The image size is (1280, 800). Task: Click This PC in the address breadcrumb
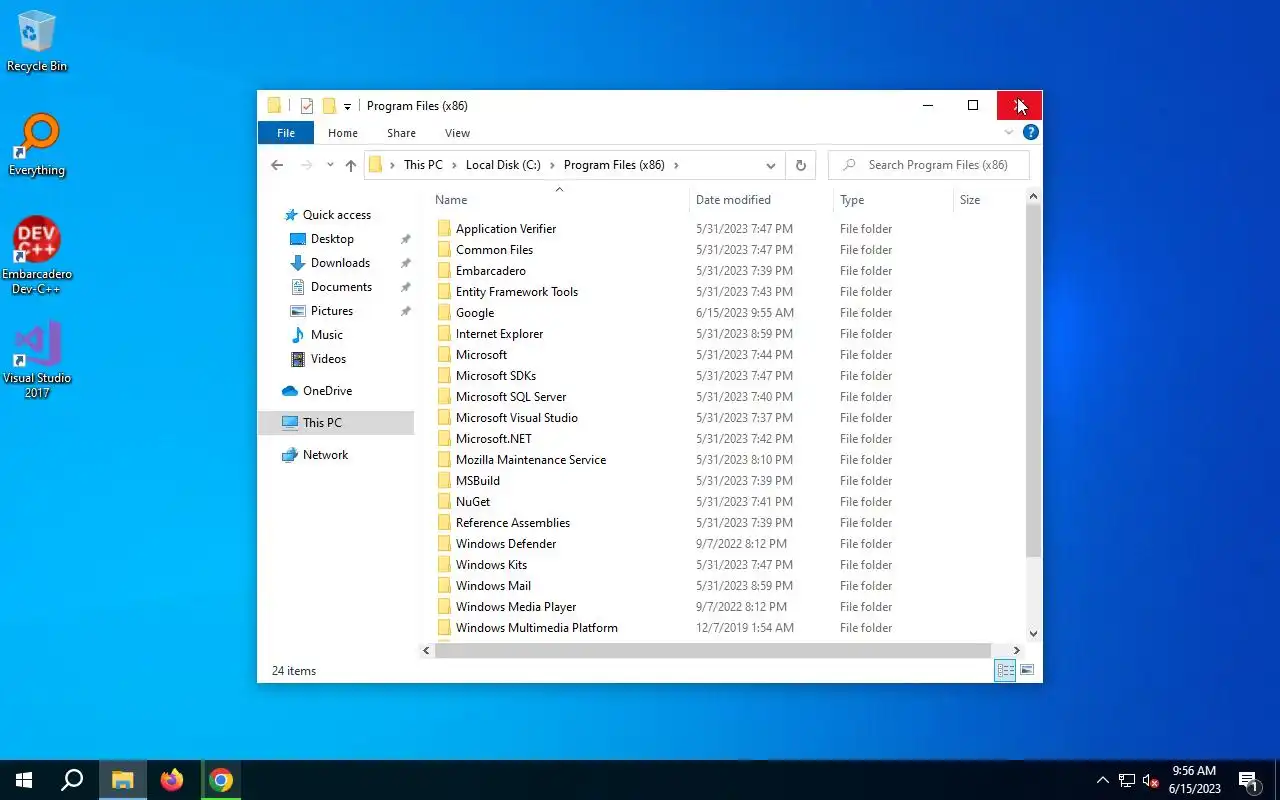423,165
